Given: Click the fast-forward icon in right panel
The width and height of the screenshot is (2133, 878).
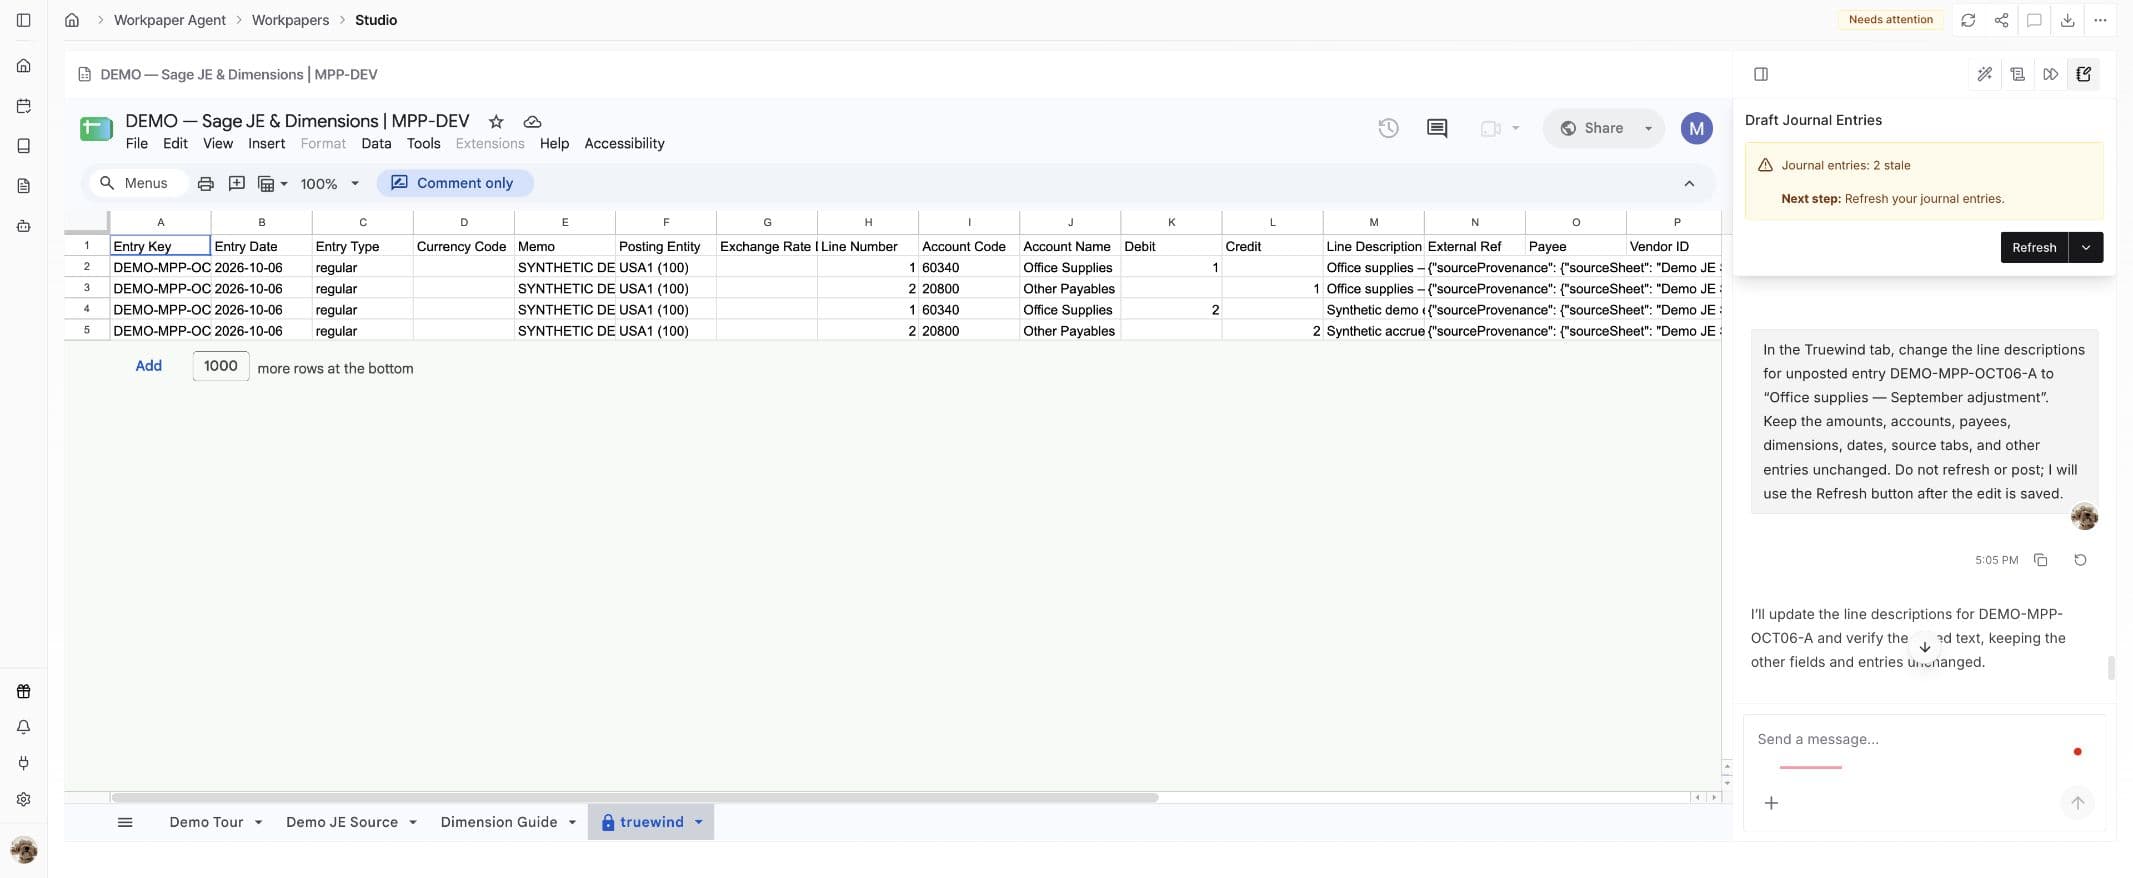Looking at the screenshot, I should 2051,74.
